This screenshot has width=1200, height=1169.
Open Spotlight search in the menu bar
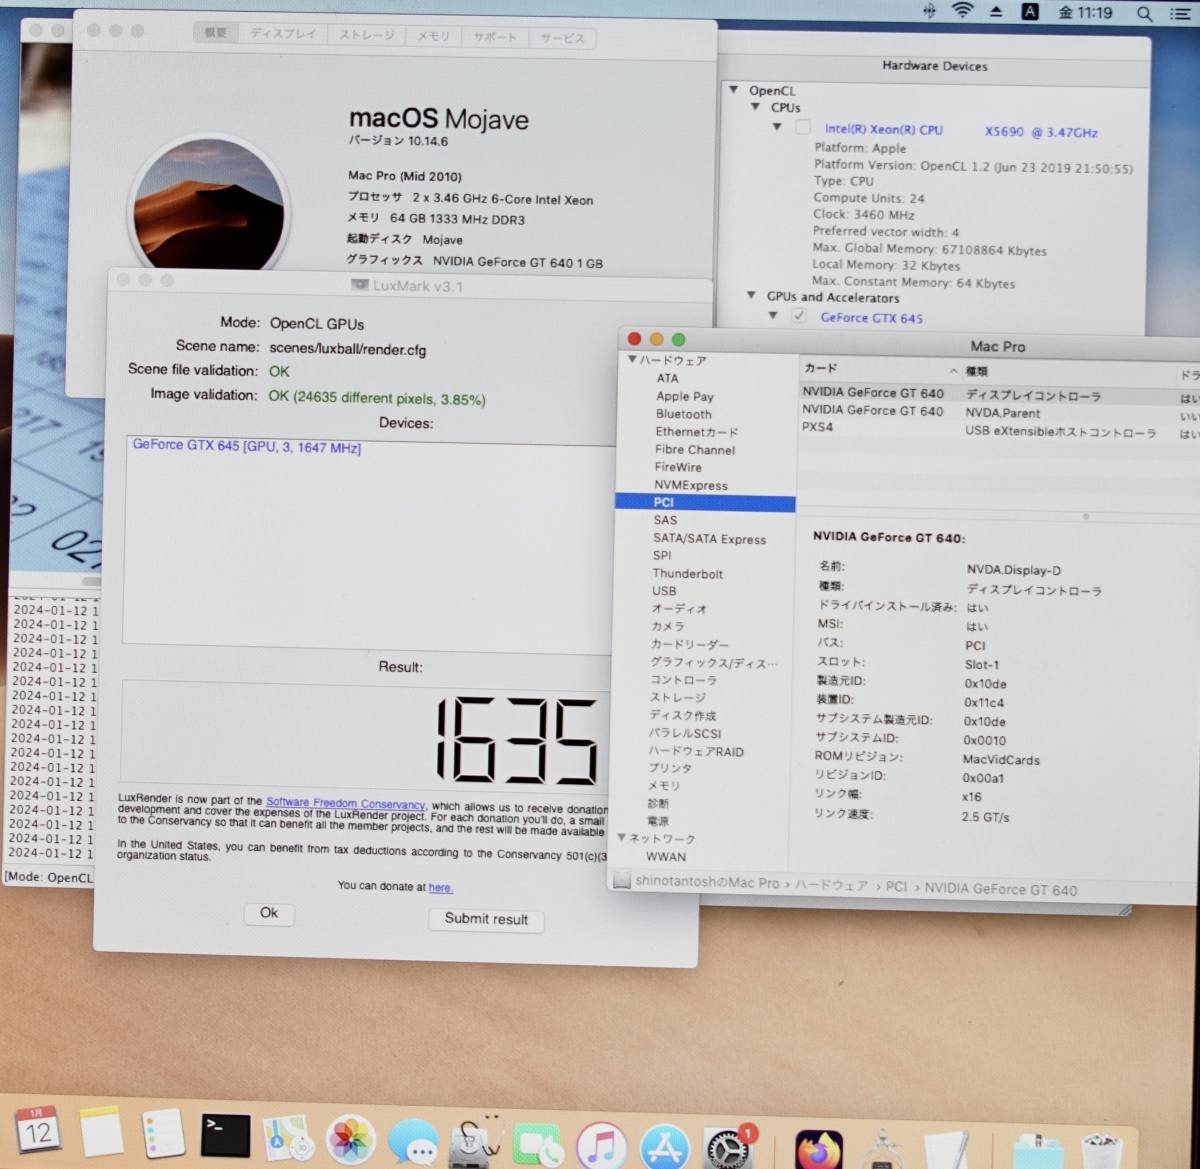click(1144, 15)
